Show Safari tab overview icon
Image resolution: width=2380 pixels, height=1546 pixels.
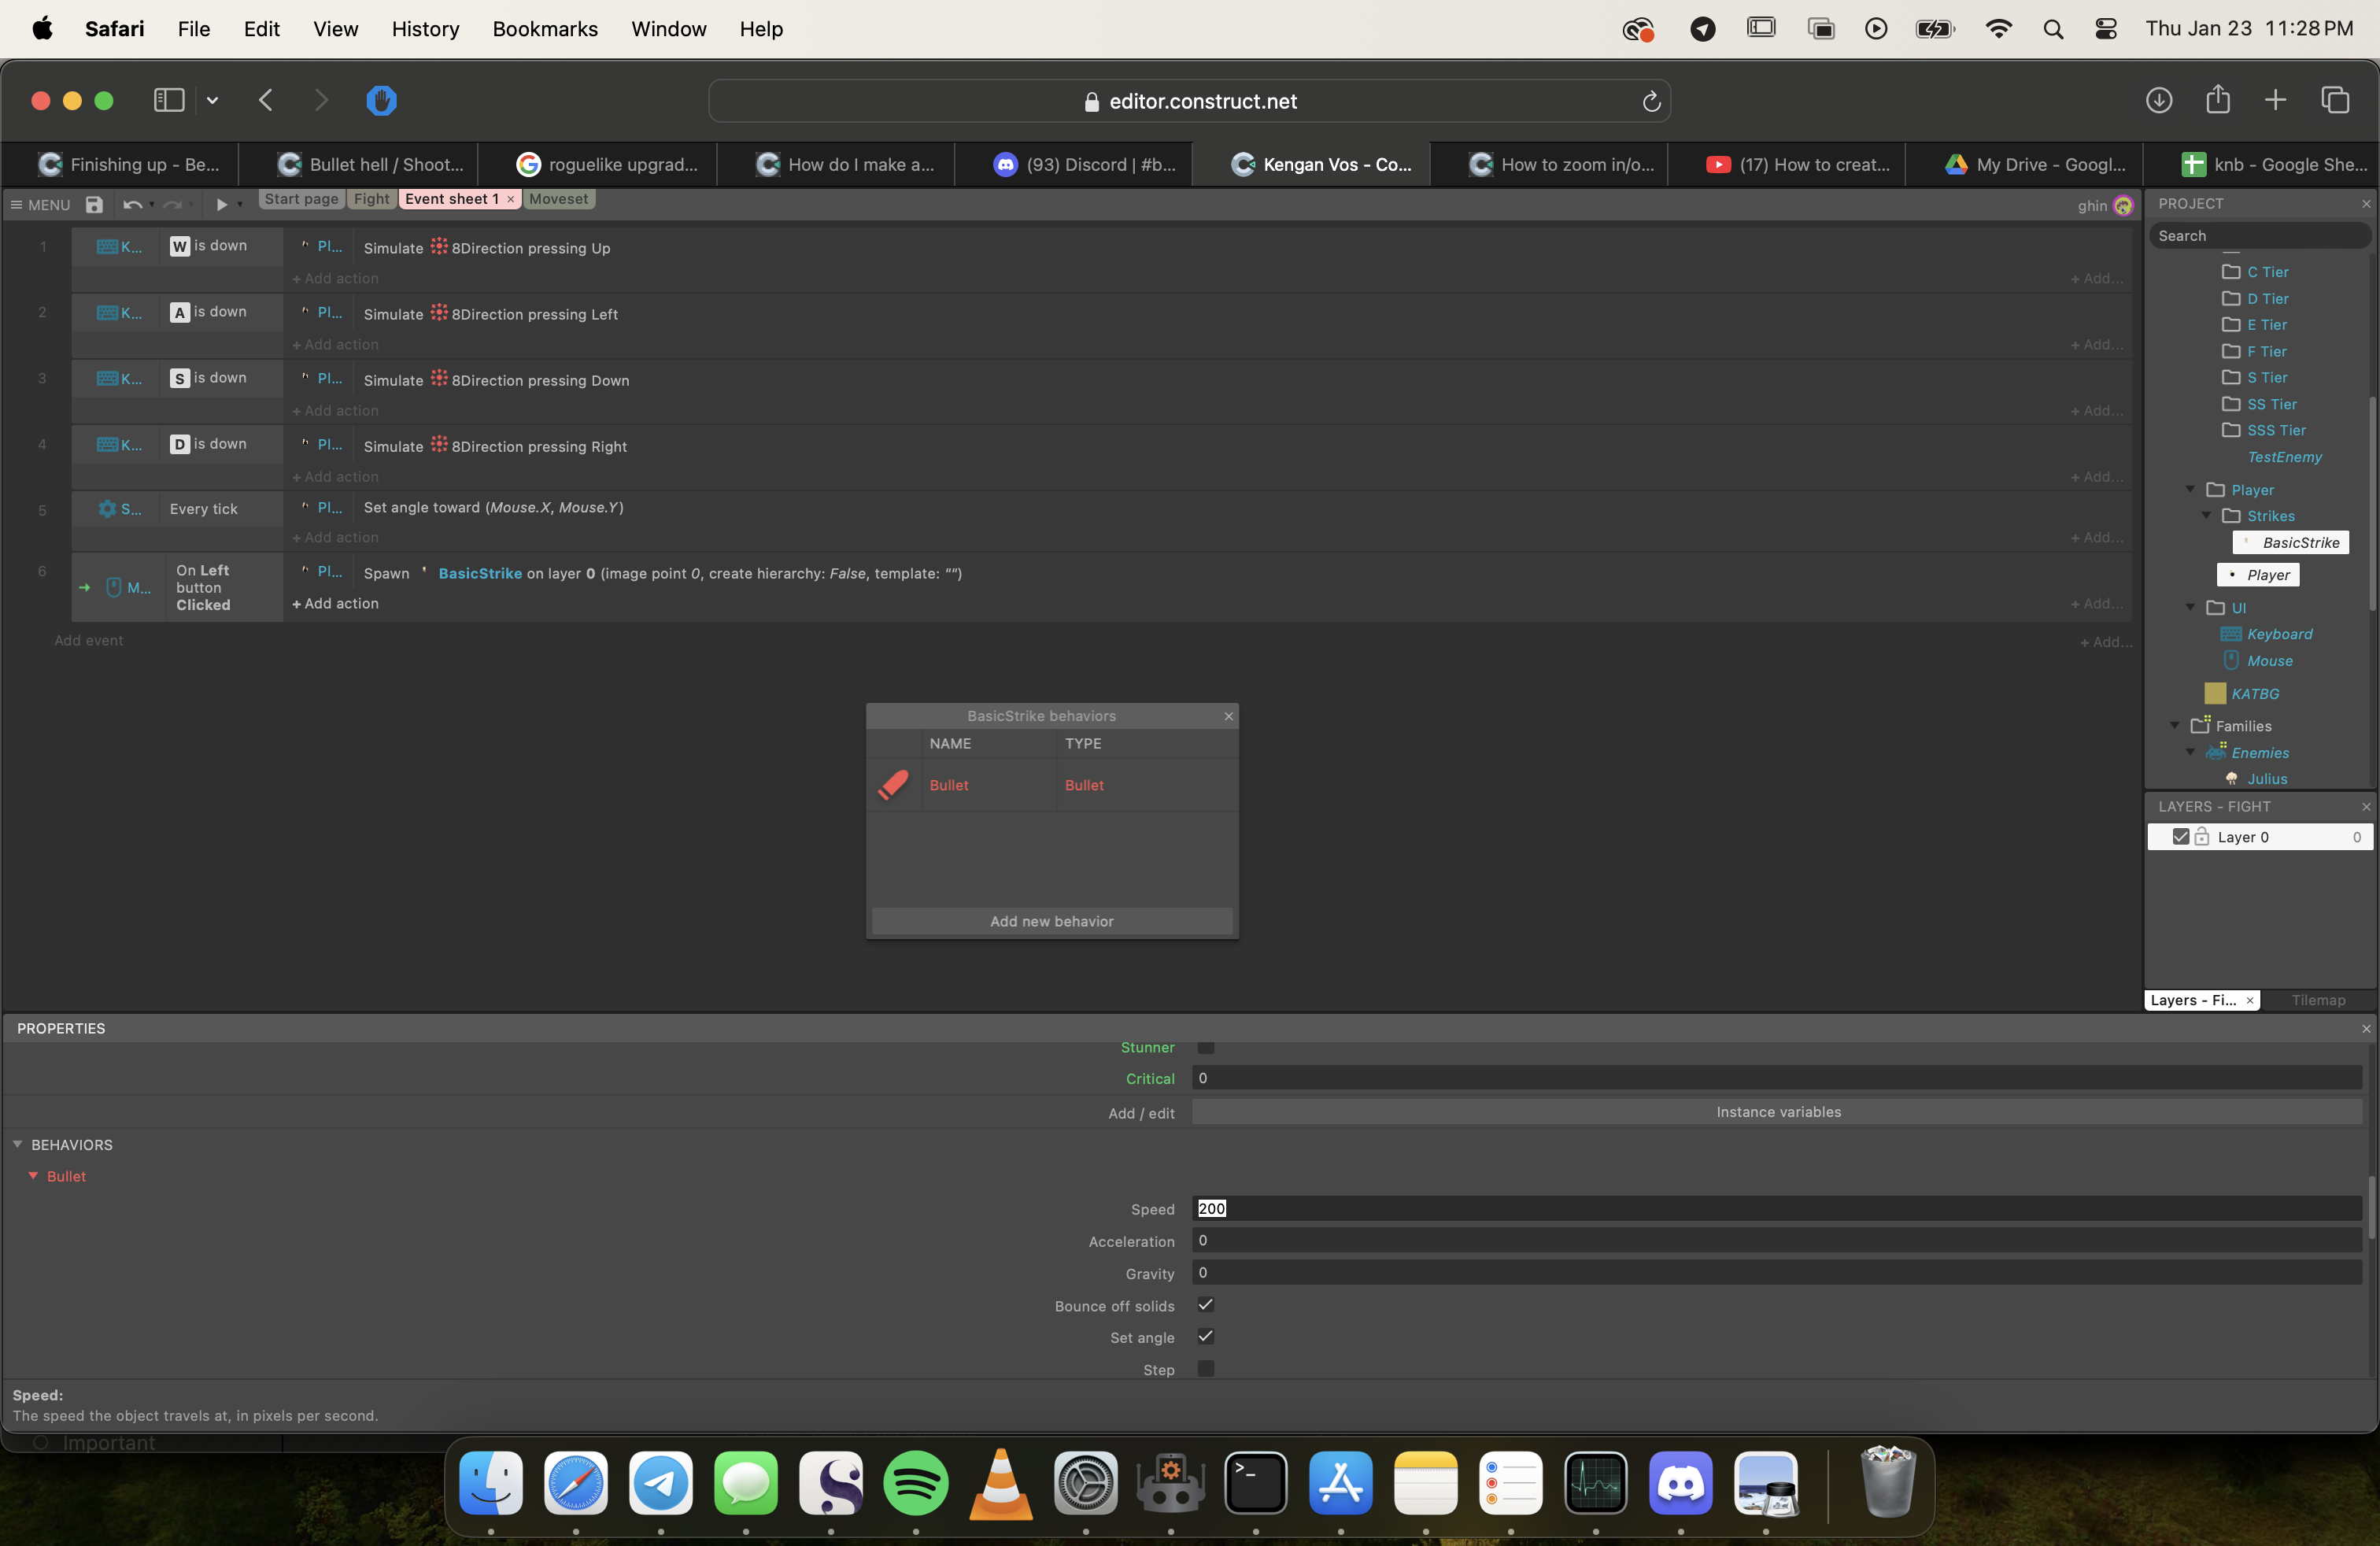(2335, 100)
